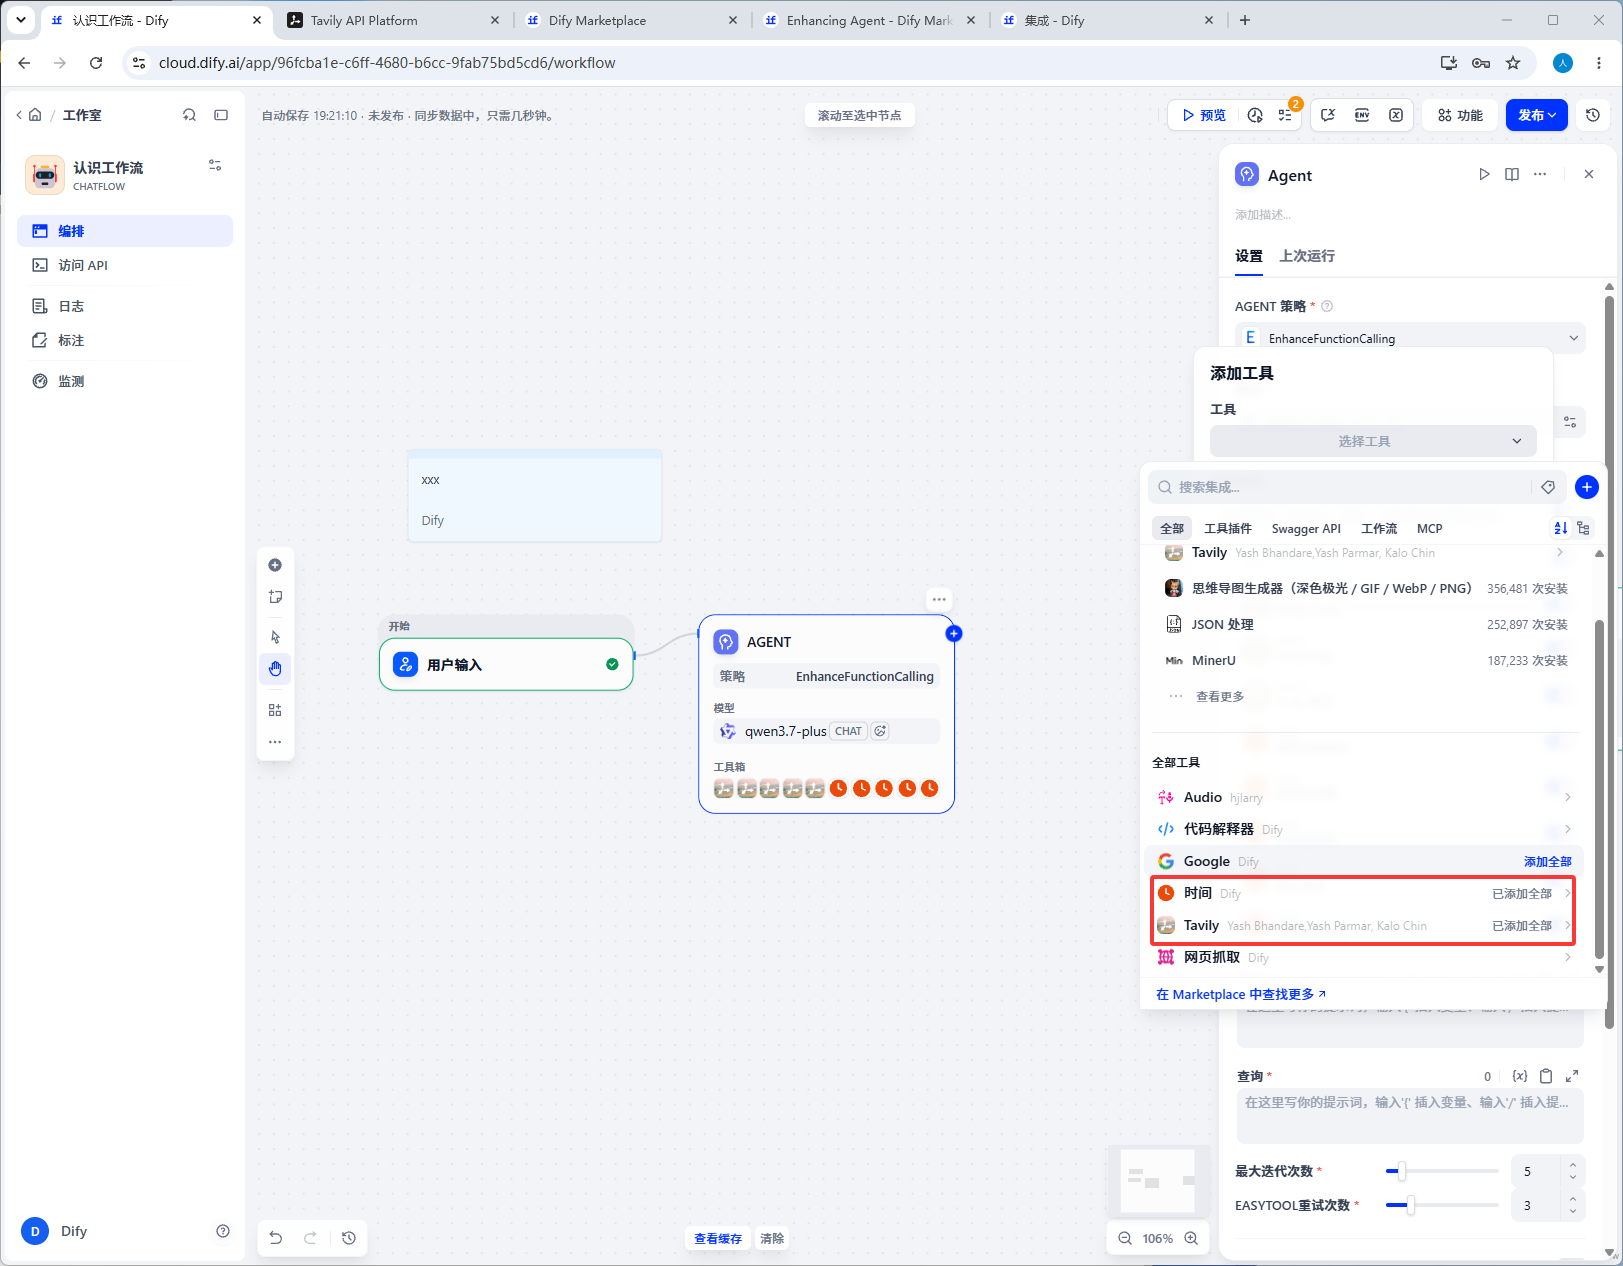Open 在 Marketplace 中查找更多 link

tap(1241, 994)
